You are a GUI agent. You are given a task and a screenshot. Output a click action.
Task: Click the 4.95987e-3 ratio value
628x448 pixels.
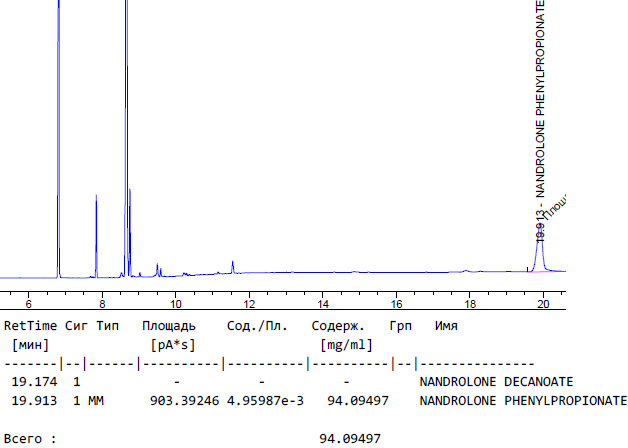[x=261, y=401]
